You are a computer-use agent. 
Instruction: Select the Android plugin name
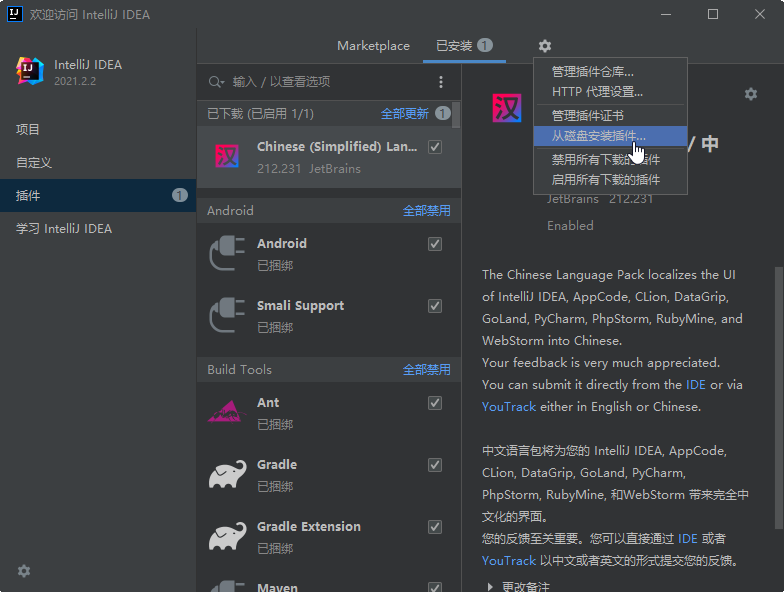pos(282,244)
